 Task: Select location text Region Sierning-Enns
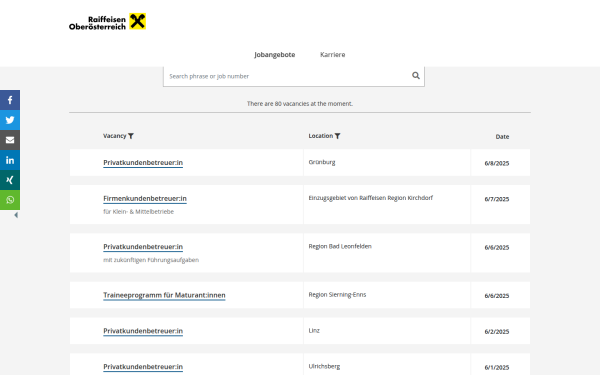click(337, 295)
